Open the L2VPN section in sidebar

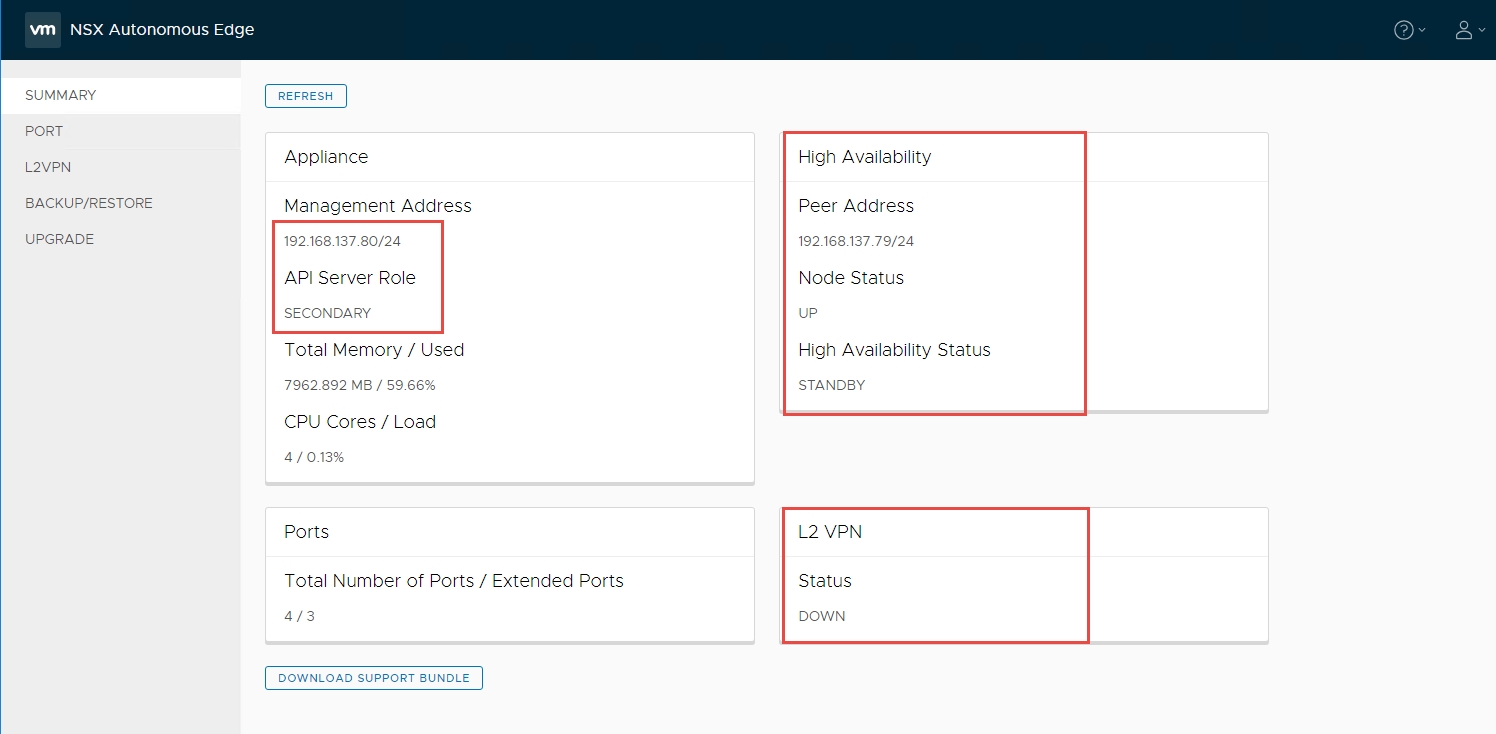pyautogui.click(x=48, y=167)
